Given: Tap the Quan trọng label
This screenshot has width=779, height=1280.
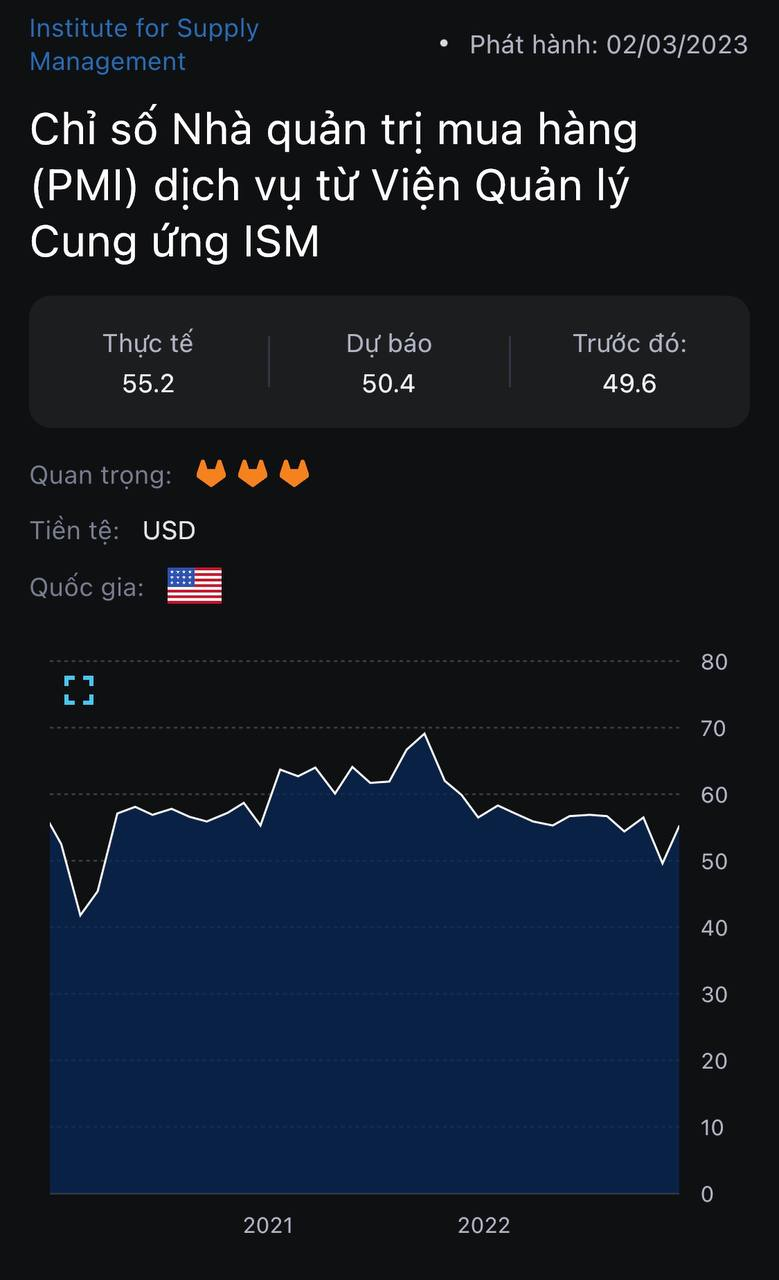Looking at the screenshot, I should pos(100,475).
